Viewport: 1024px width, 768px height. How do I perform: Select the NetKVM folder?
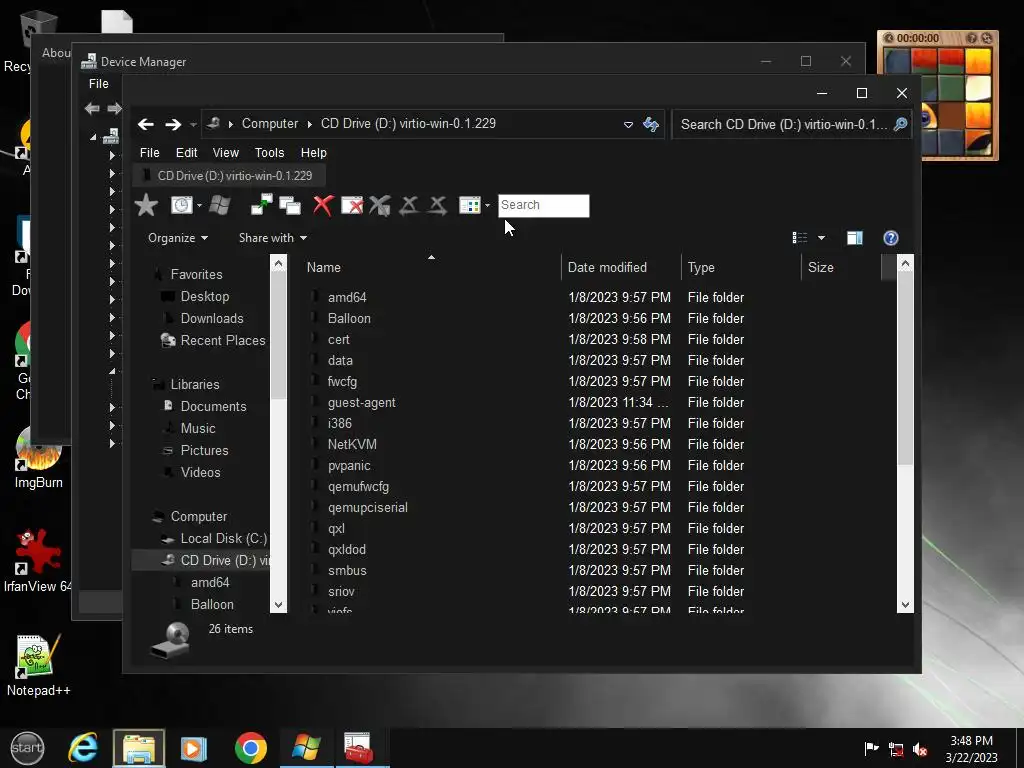352,444
